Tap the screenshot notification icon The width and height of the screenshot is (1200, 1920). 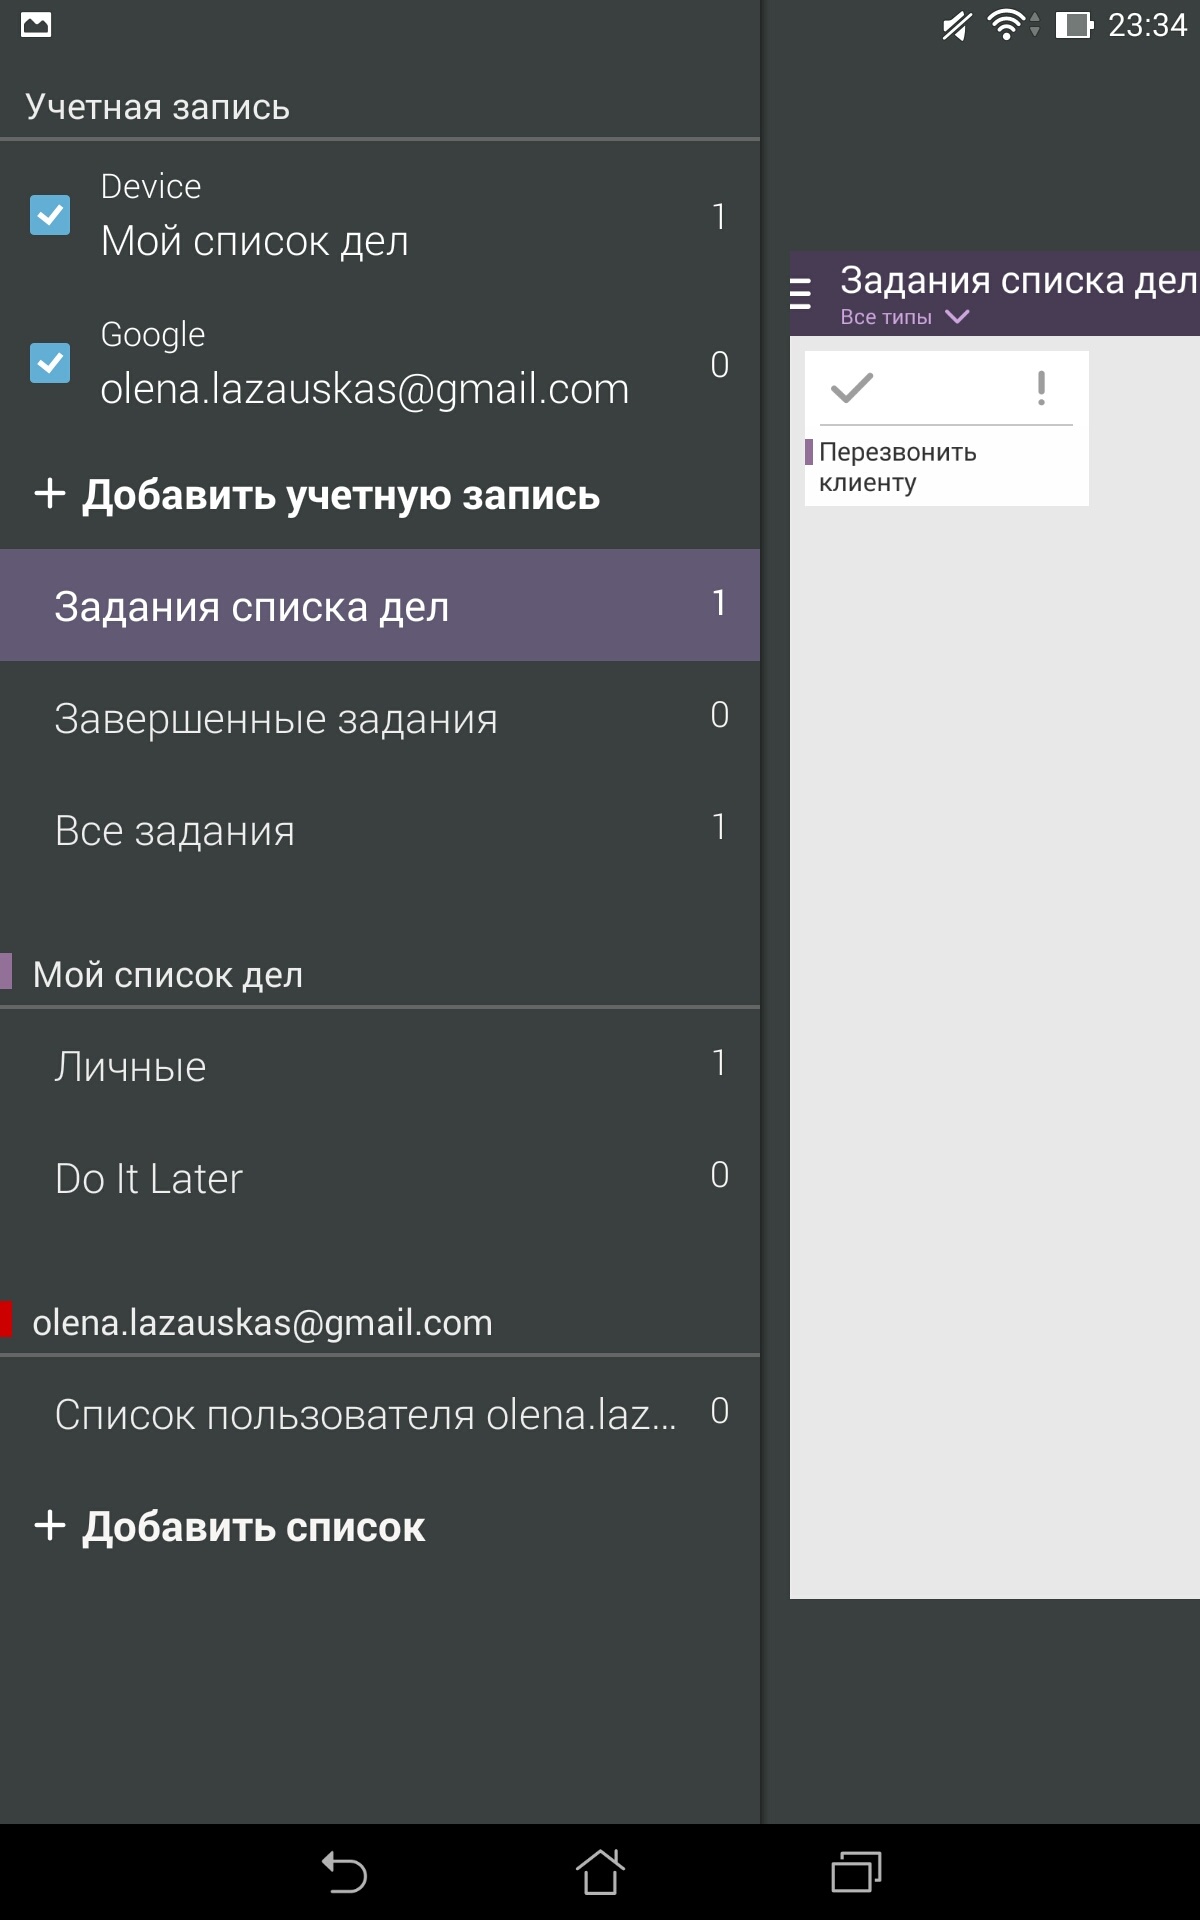click(x=36, y=25)
